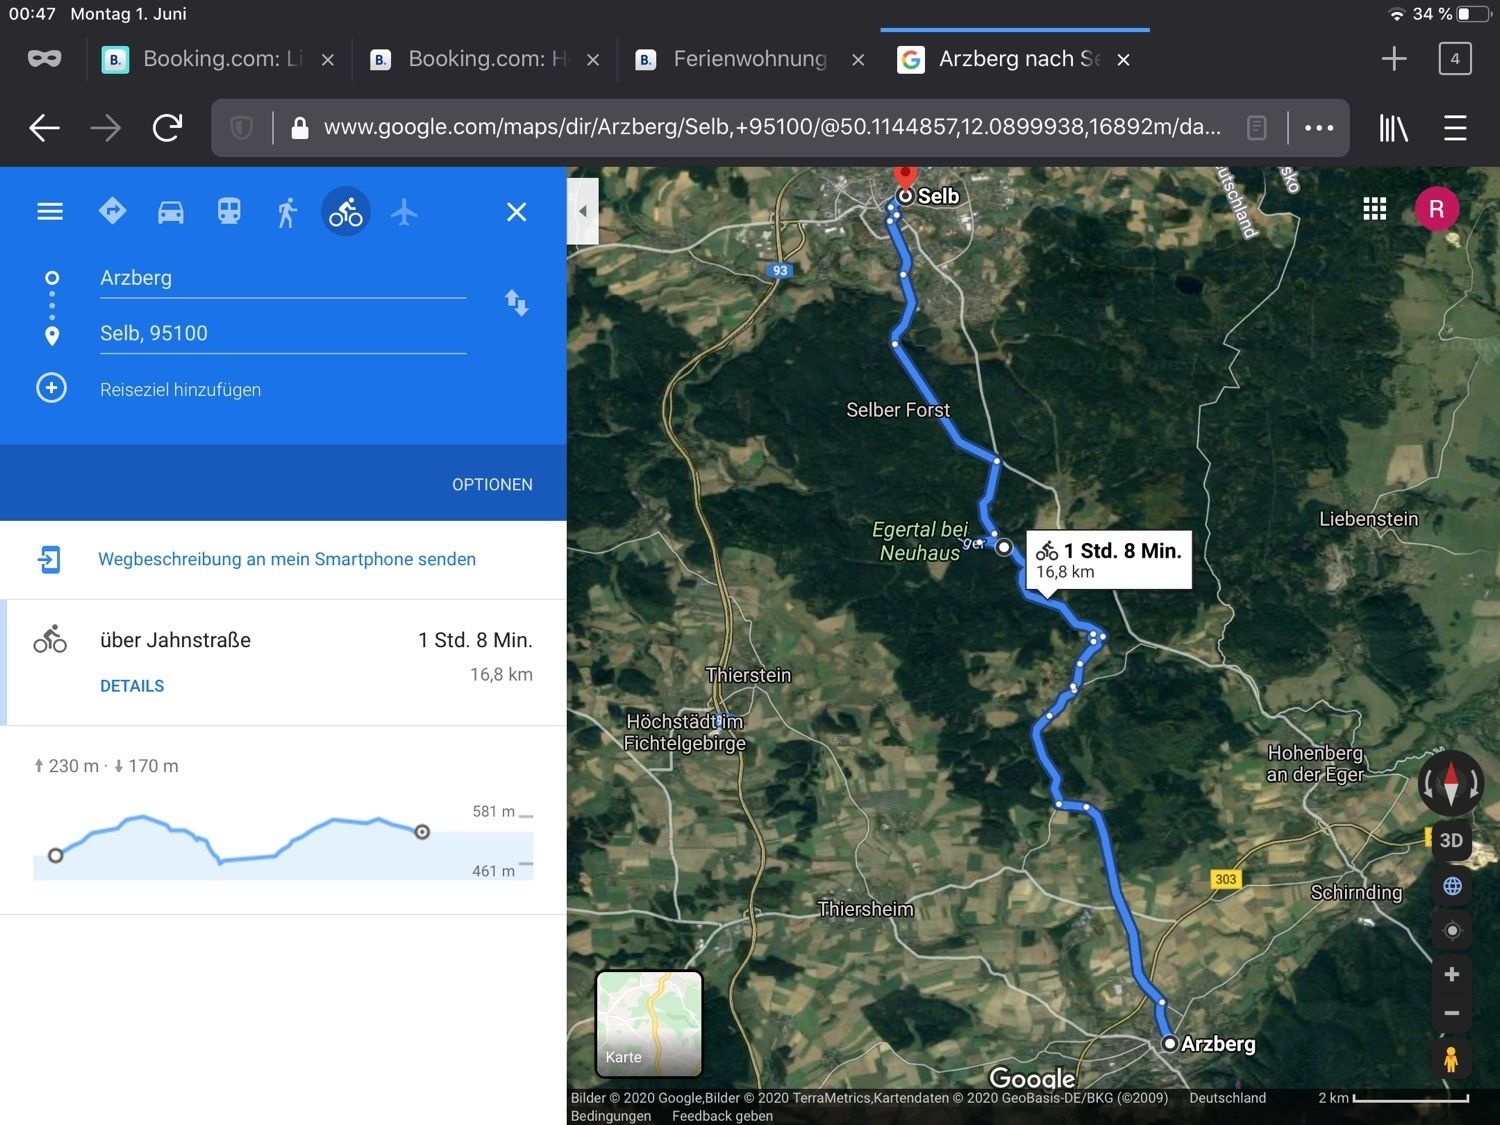Image resolution: width=1500 pixels, height=1125 pixels.
Task: Open the browser main menu
Action: (x=1455, y=128)
